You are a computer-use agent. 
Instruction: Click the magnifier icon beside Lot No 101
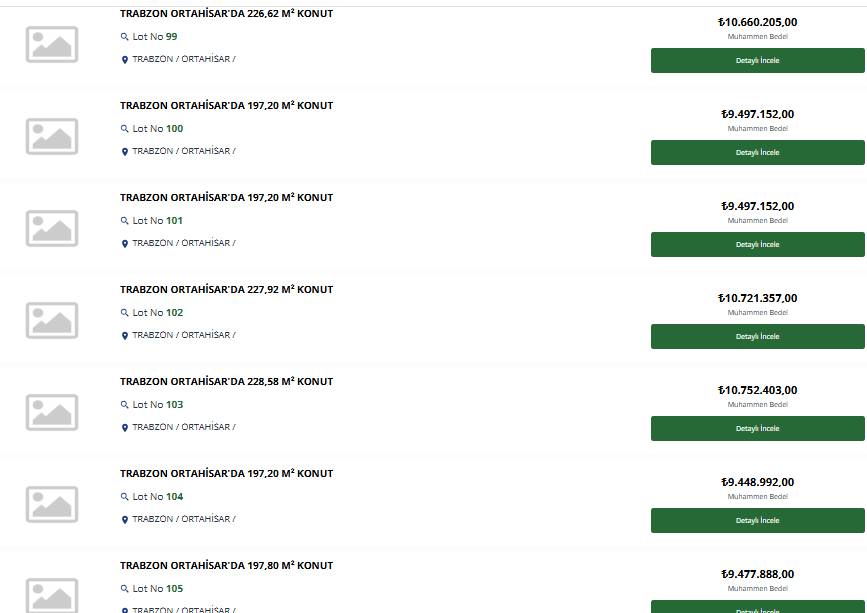(x=124, y=221)
